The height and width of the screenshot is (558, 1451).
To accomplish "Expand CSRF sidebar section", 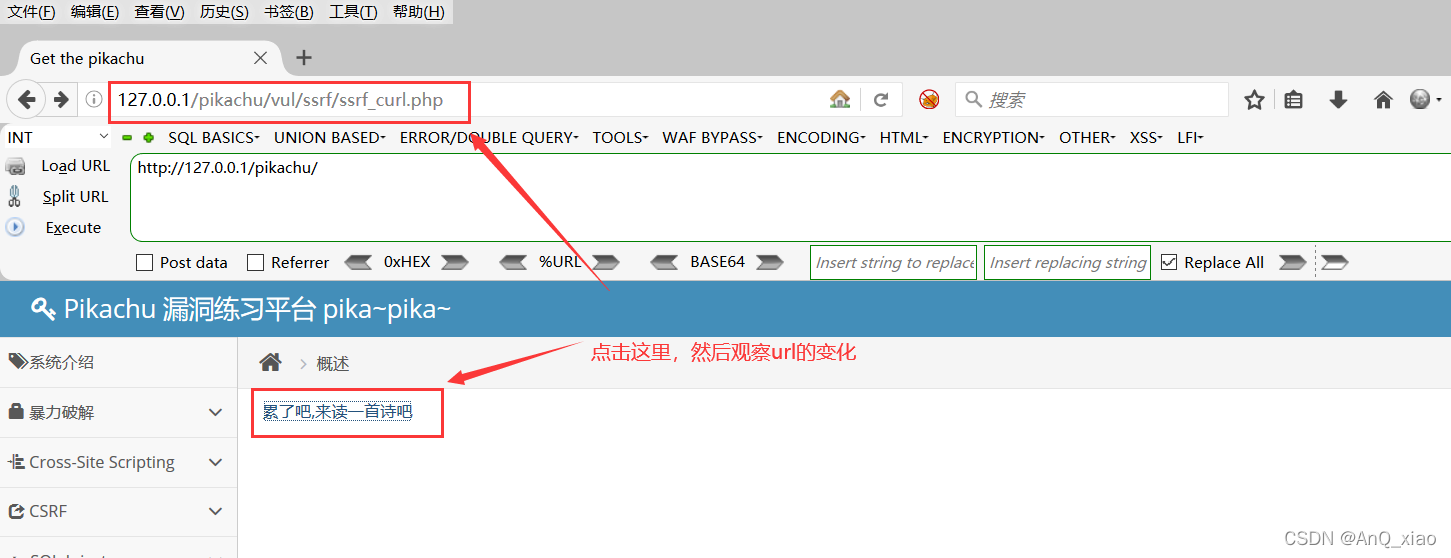I will click(118, 511).
